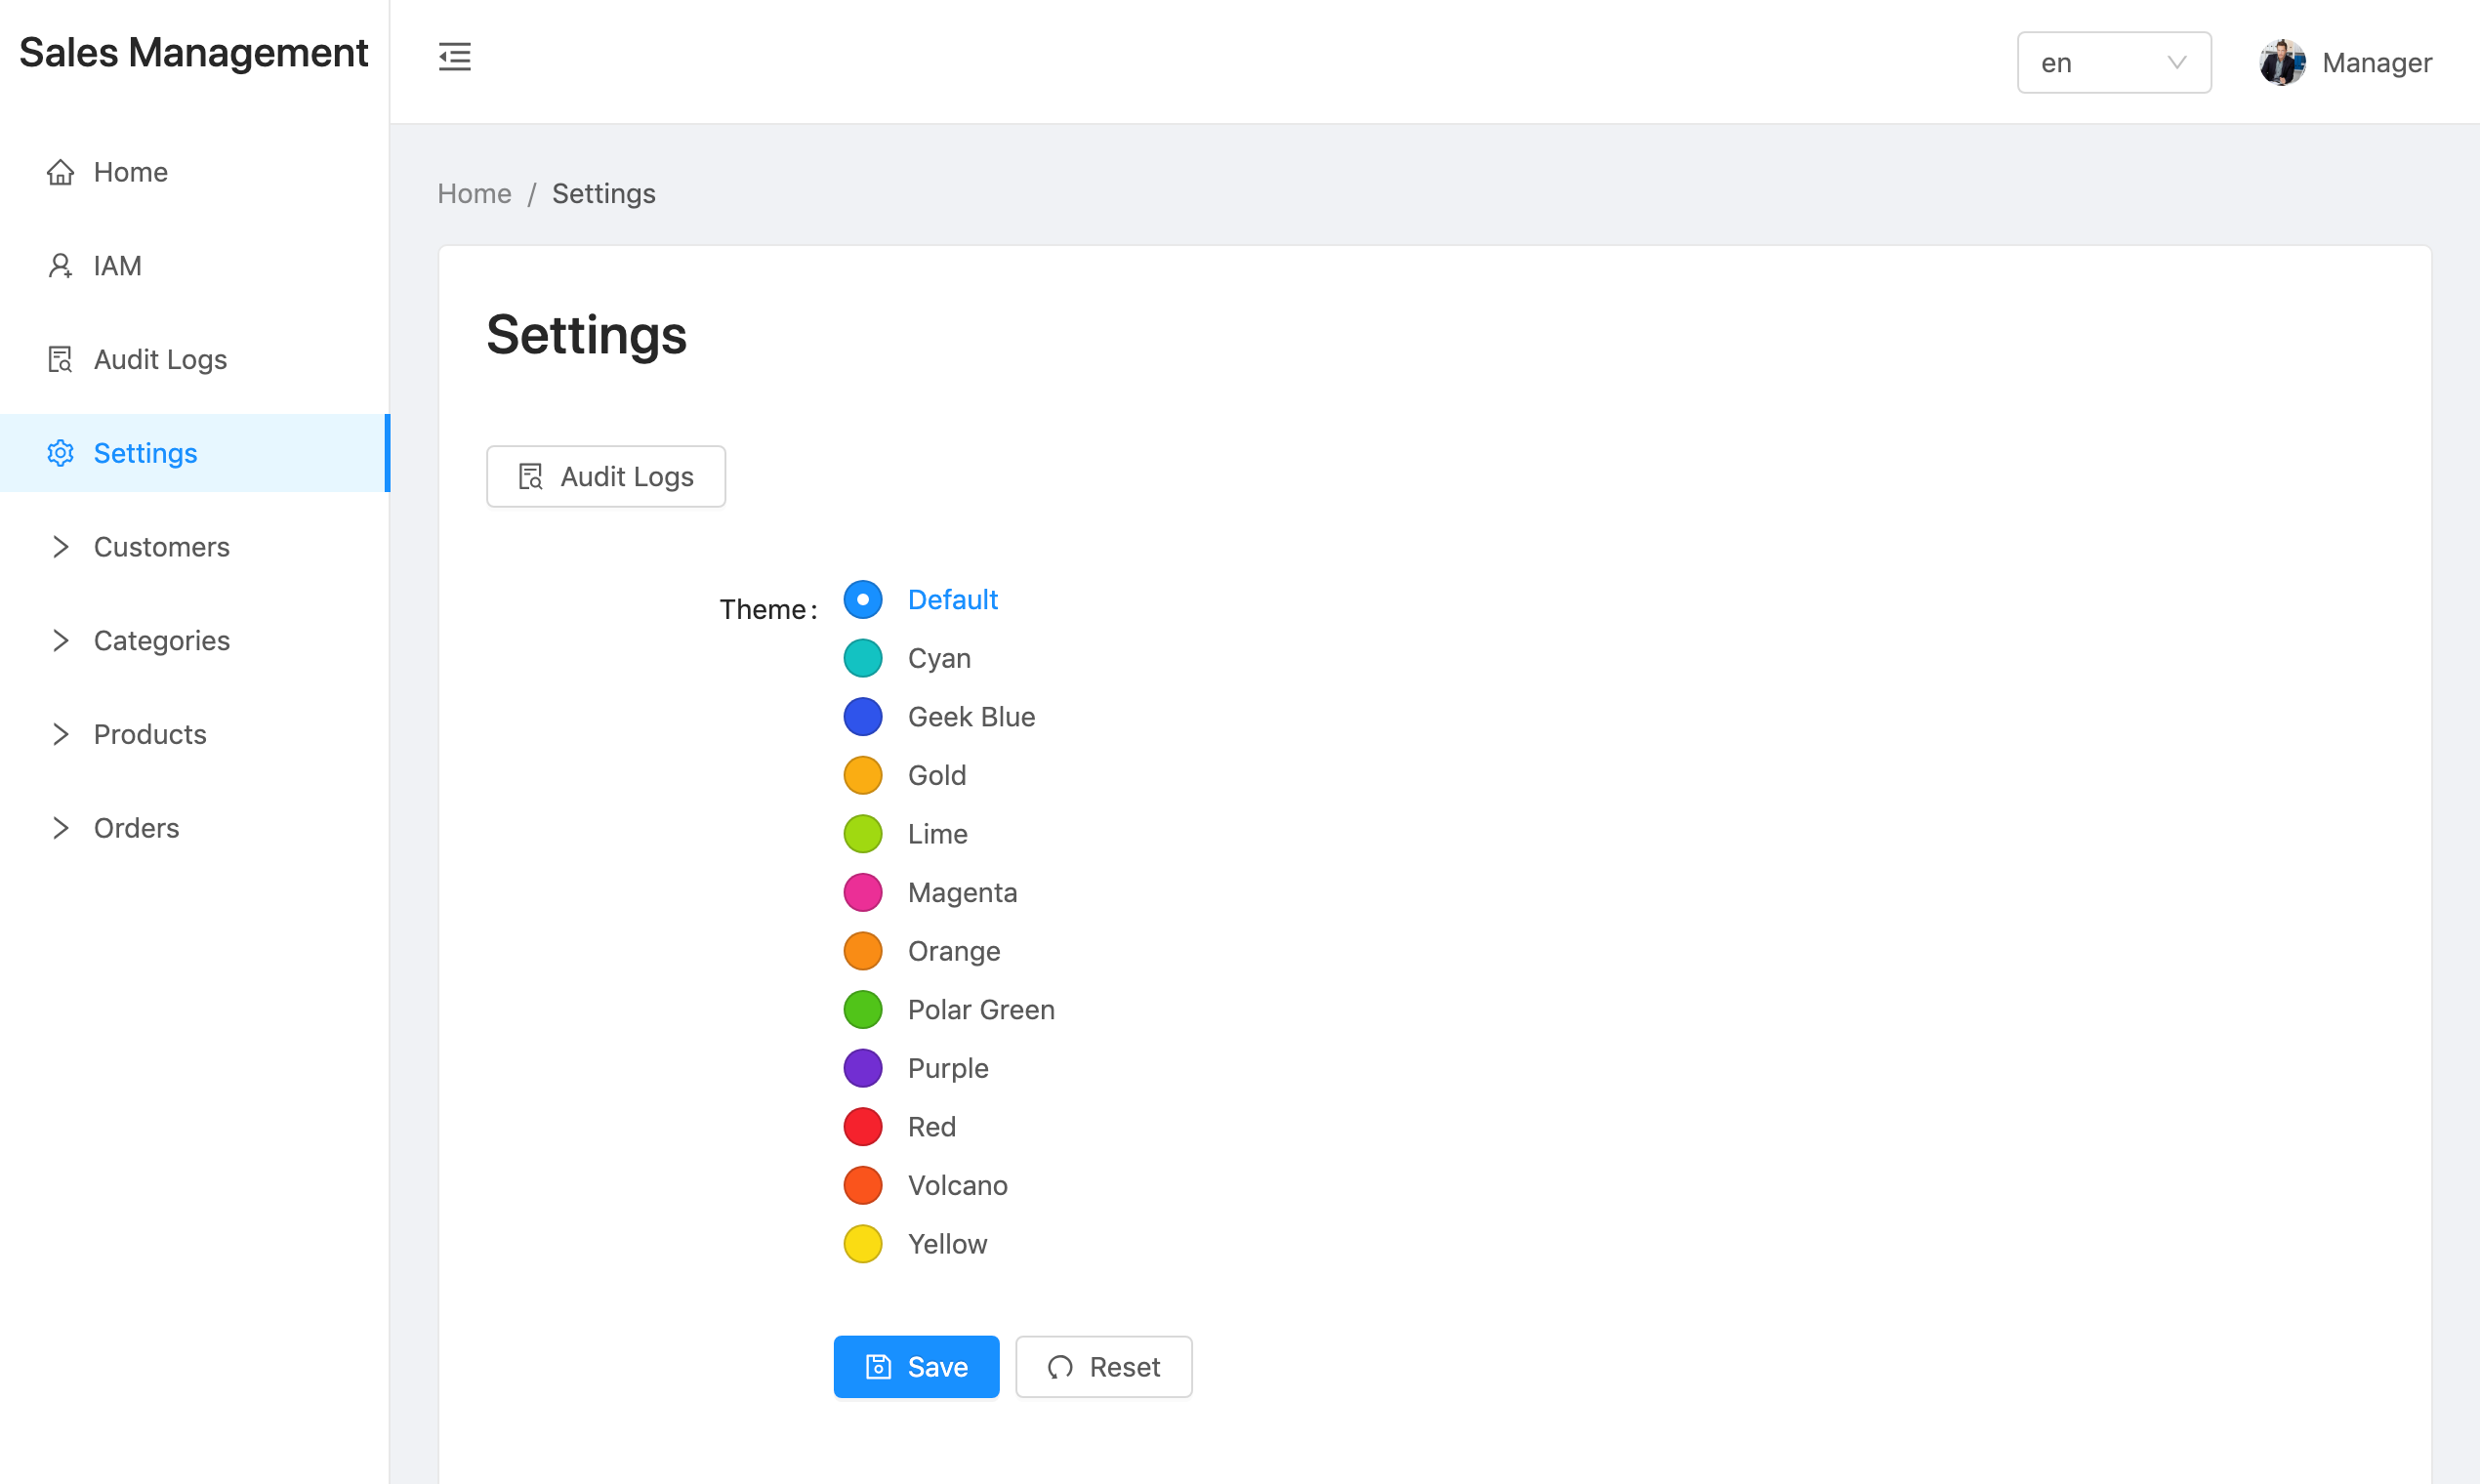Expand the Customers submenu

(60, 547)
